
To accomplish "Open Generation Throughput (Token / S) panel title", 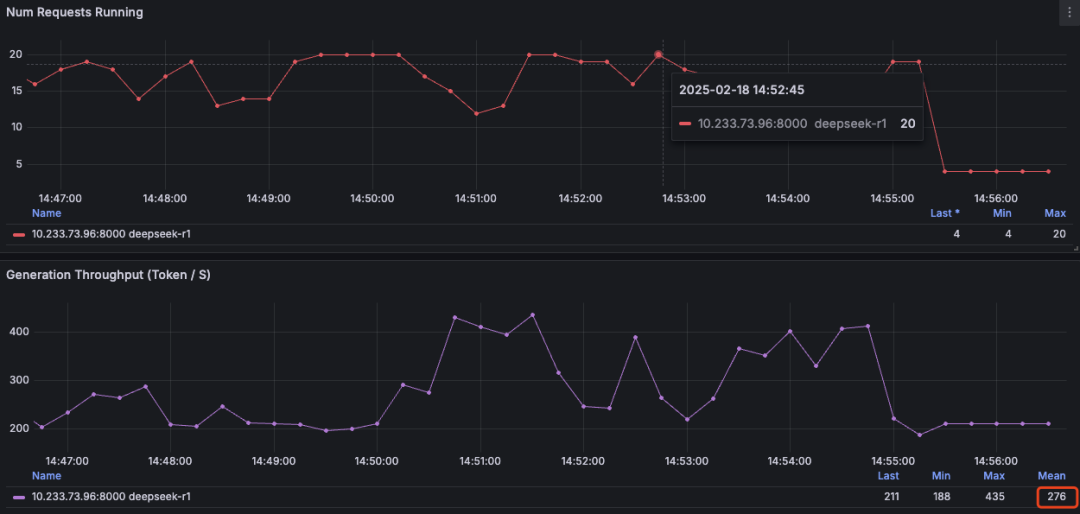I will click(x=108, y=275).
